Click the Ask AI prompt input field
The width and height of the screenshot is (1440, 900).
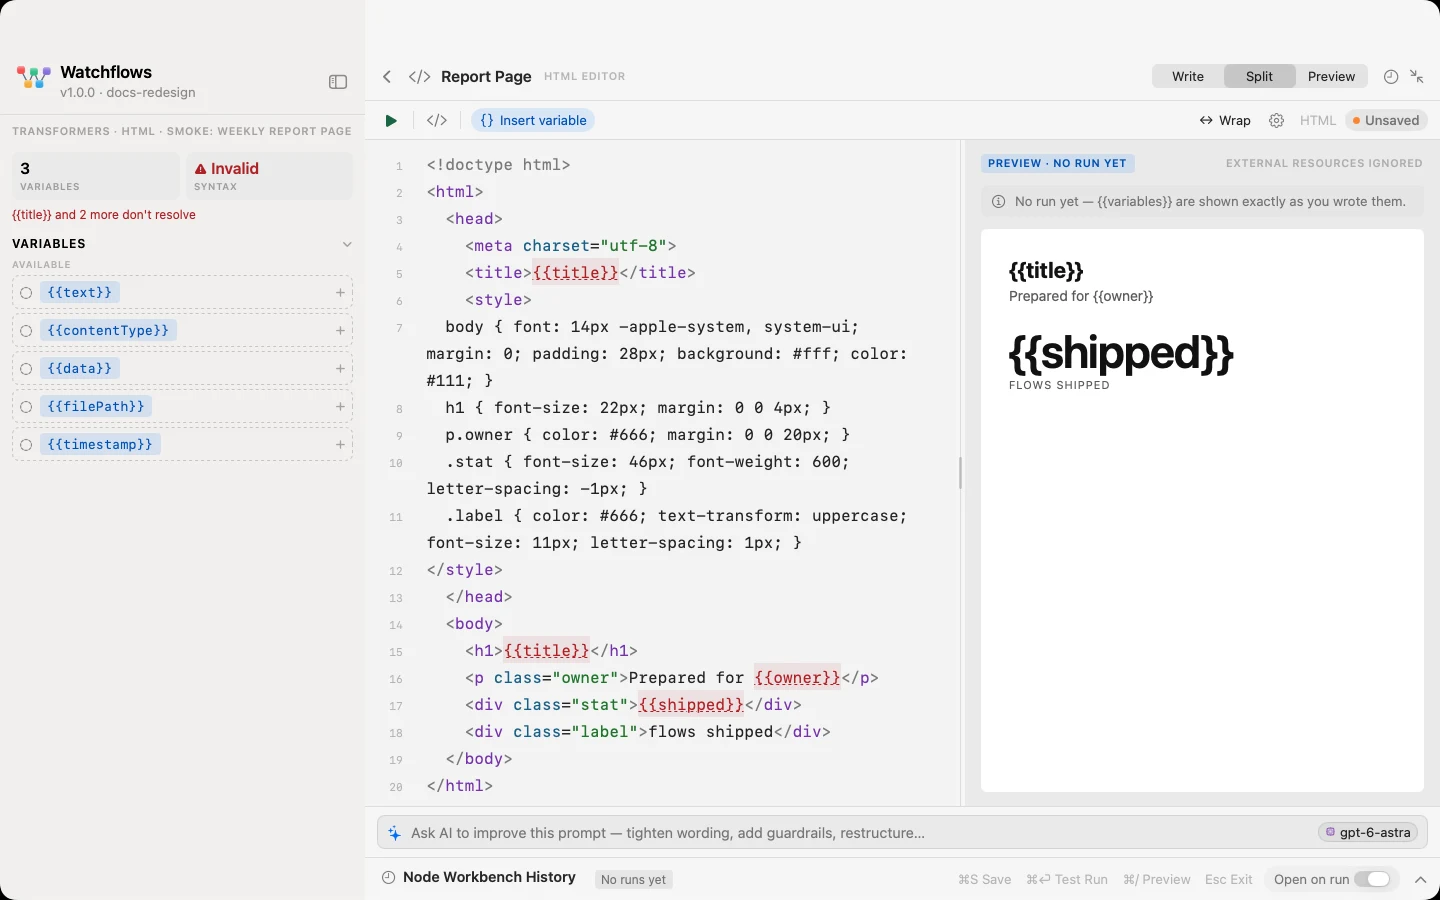[902, 833]
